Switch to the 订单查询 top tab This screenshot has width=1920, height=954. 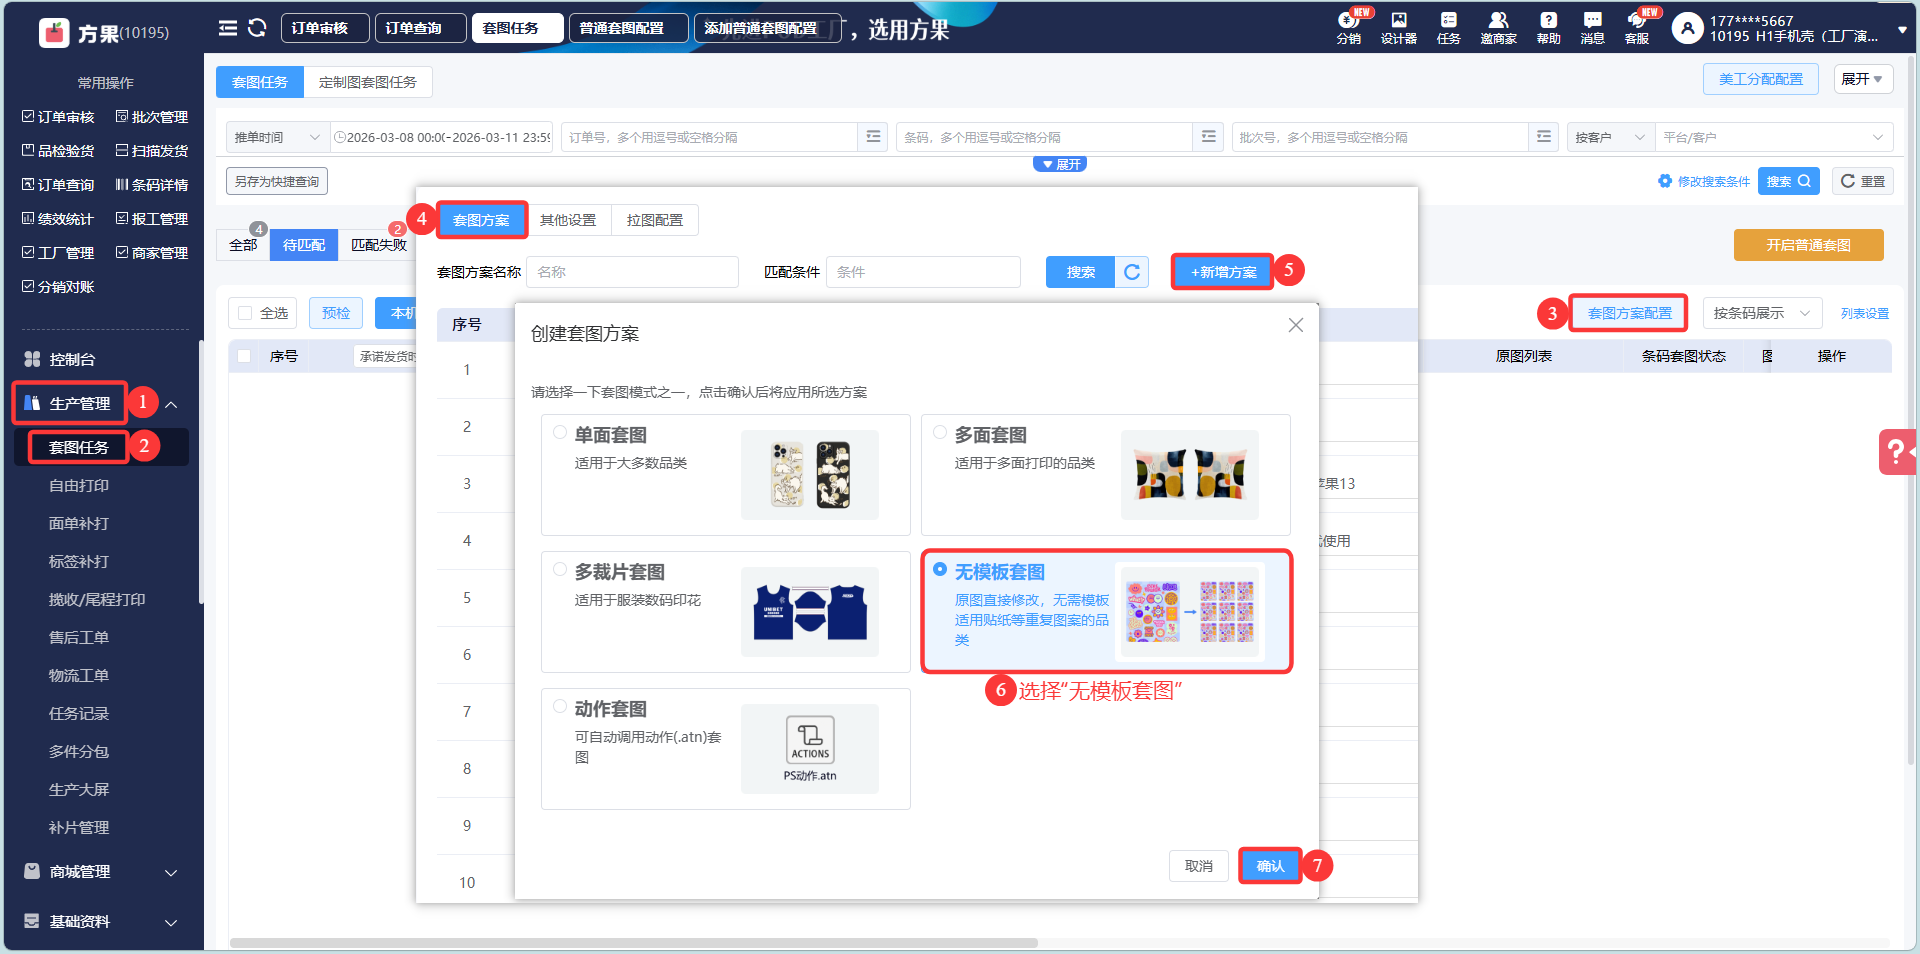tap(421, 28)
